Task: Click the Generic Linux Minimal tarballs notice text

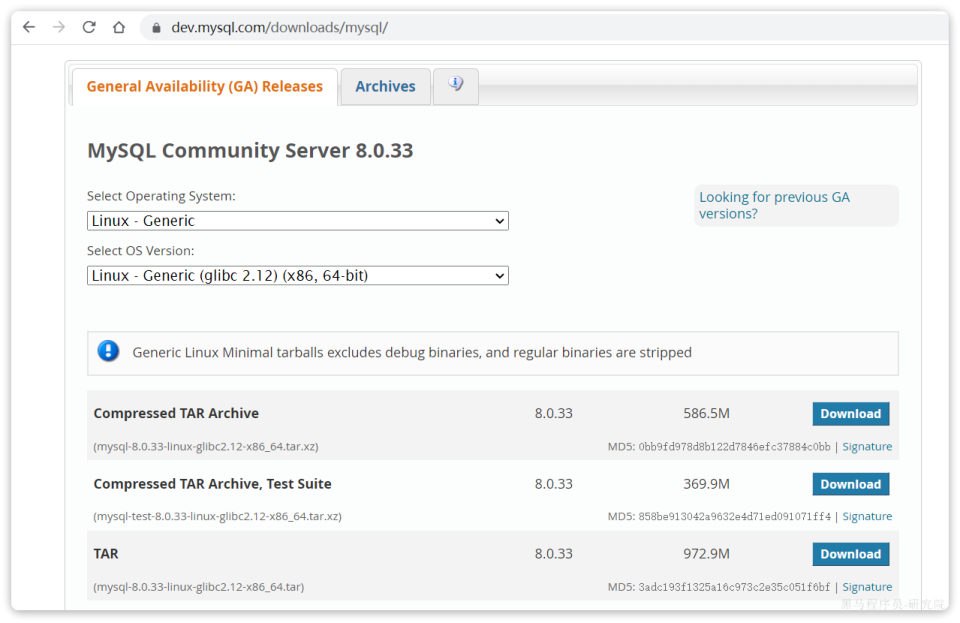Action: 412,353
